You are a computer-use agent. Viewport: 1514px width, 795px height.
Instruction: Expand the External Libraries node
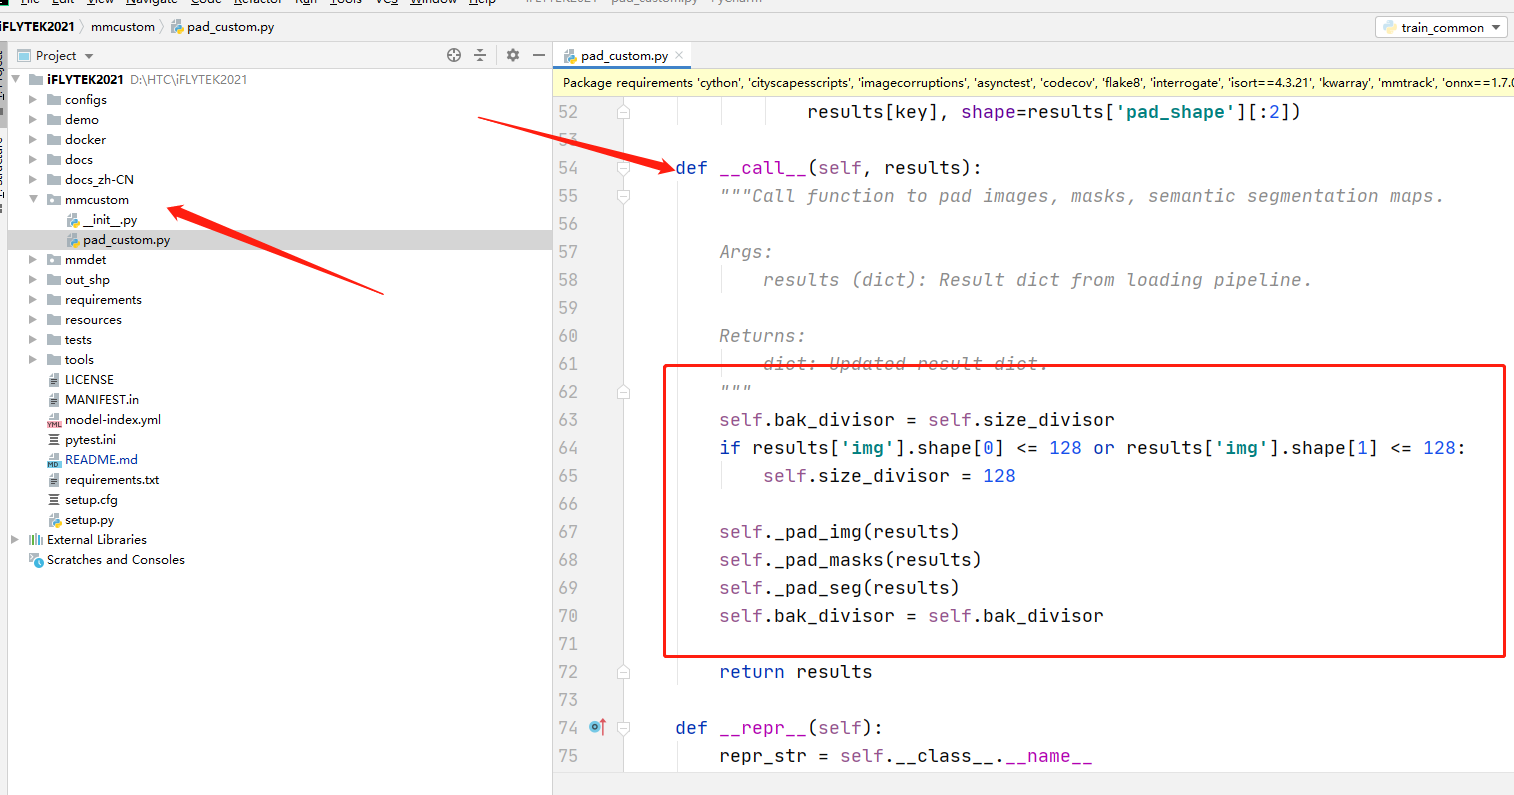15,539
